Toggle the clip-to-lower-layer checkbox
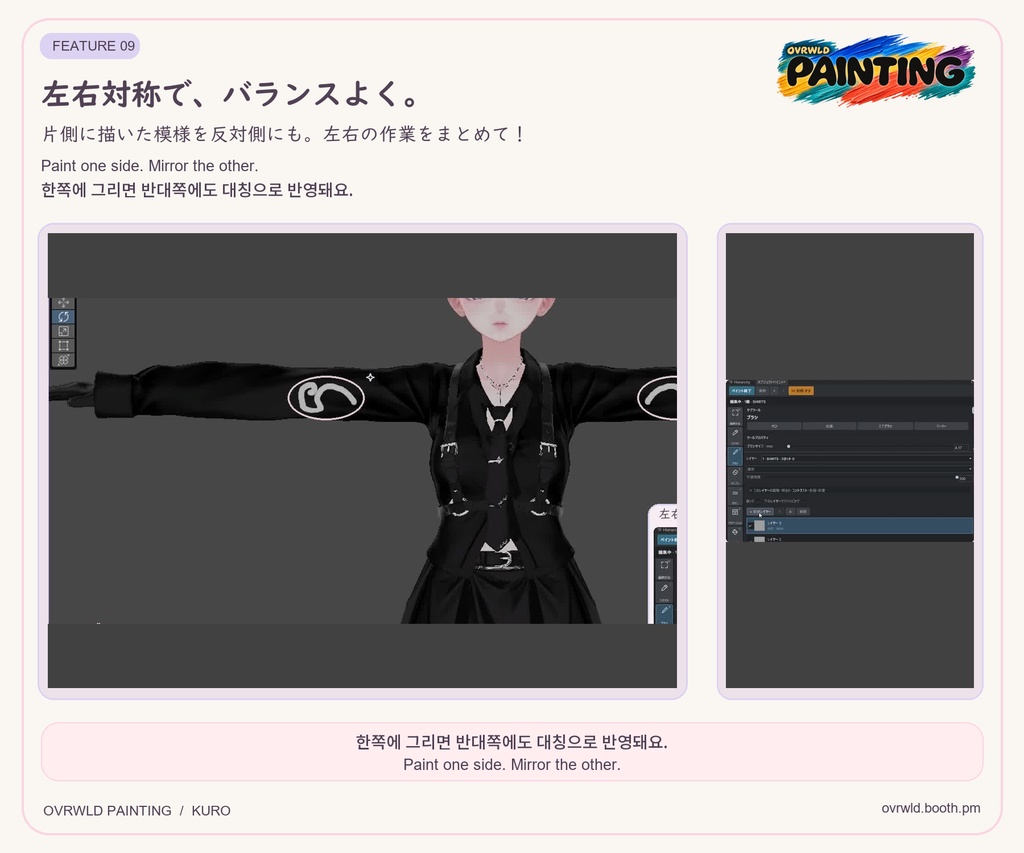This screenshot has width=1024, height=853. tap(803, 501)
